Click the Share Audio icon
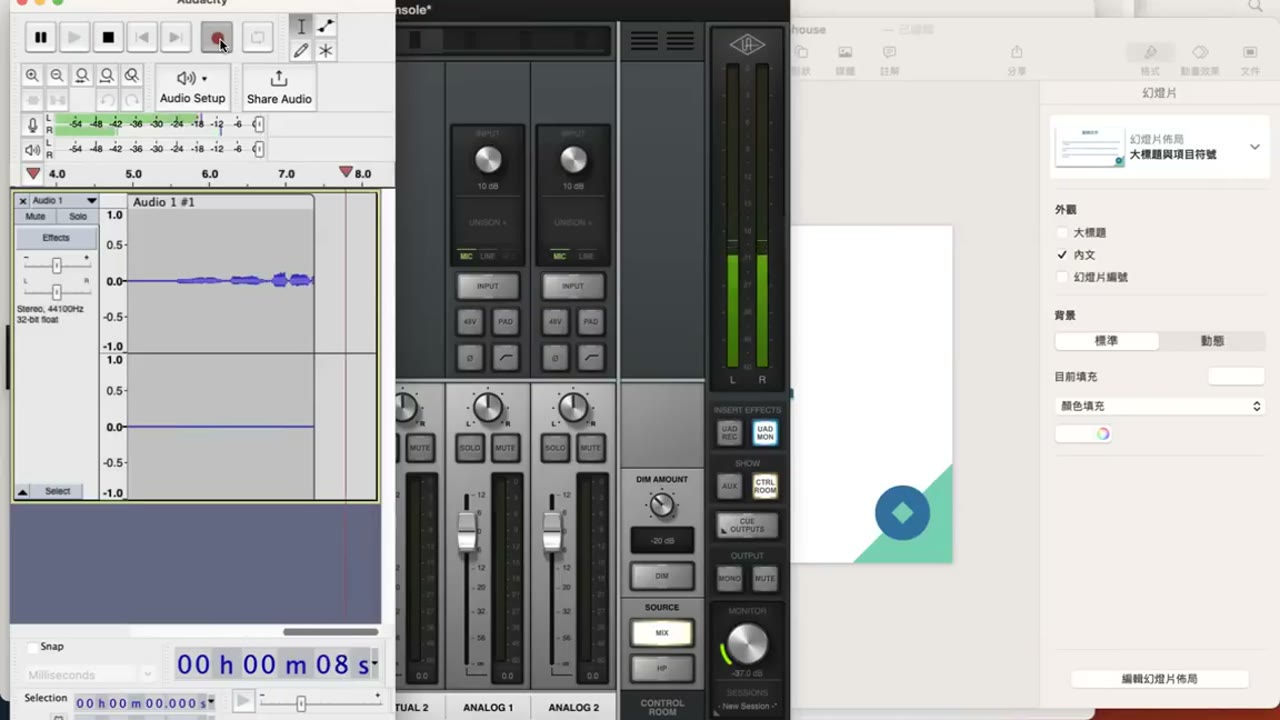The image size is (1280, 720). coord(279,78)
